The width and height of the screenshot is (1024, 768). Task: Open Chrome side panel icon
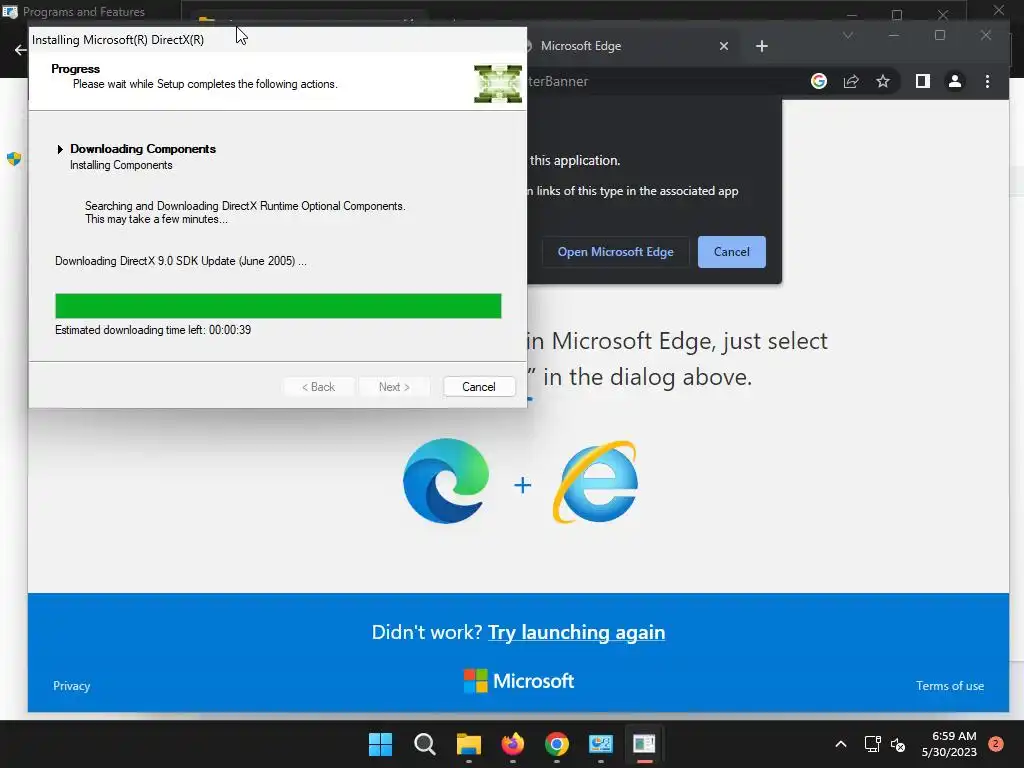(922, 81)
